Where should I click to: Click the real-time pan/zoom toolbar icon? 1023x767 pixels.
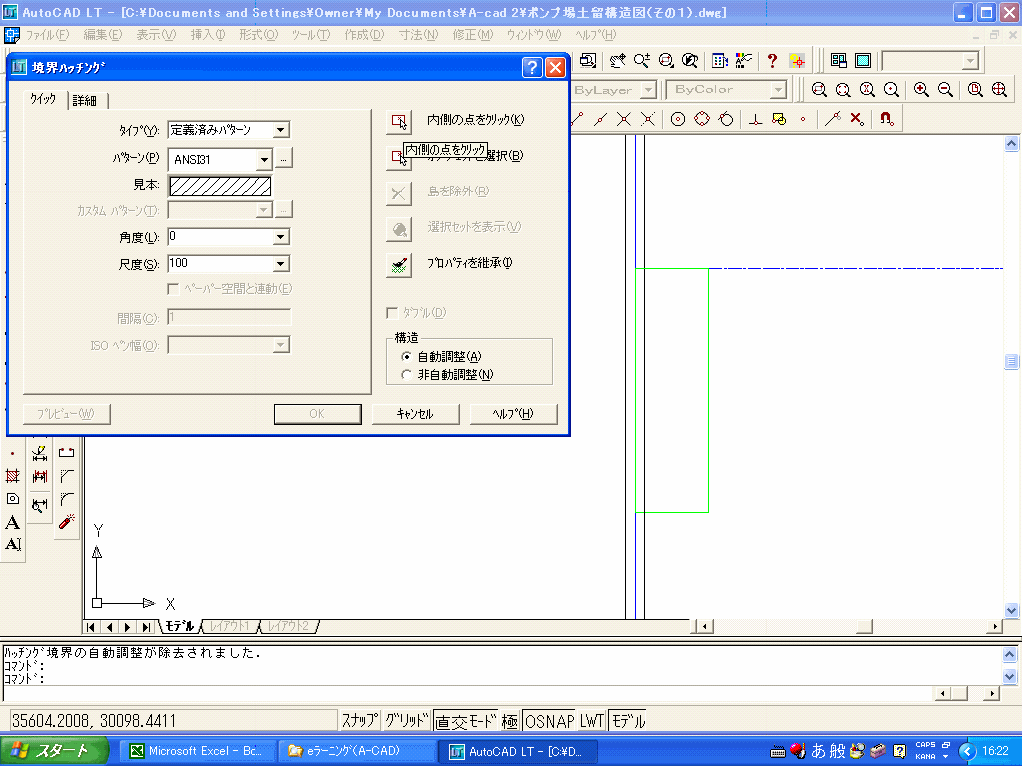point(617,61)
